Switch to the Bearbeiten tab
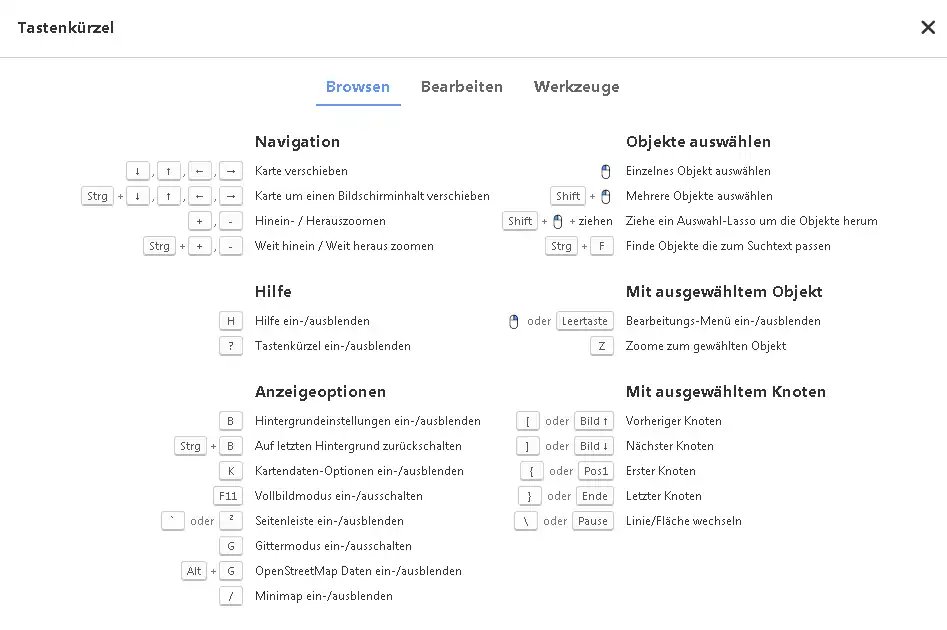The width and height of the screenshot is (947, 630). (461, 87)
